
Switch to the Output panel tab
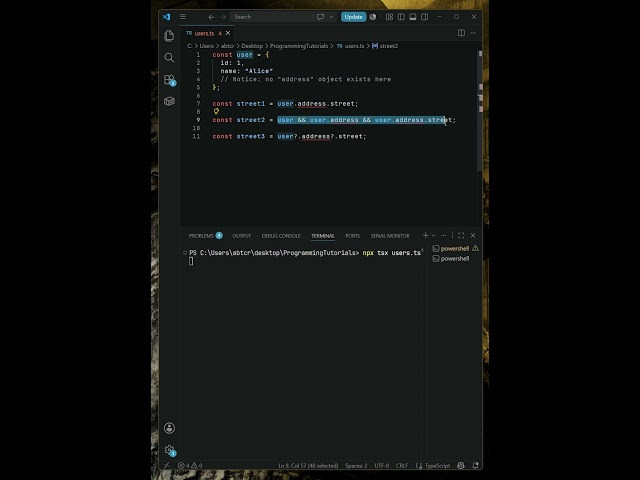point(241,236)
